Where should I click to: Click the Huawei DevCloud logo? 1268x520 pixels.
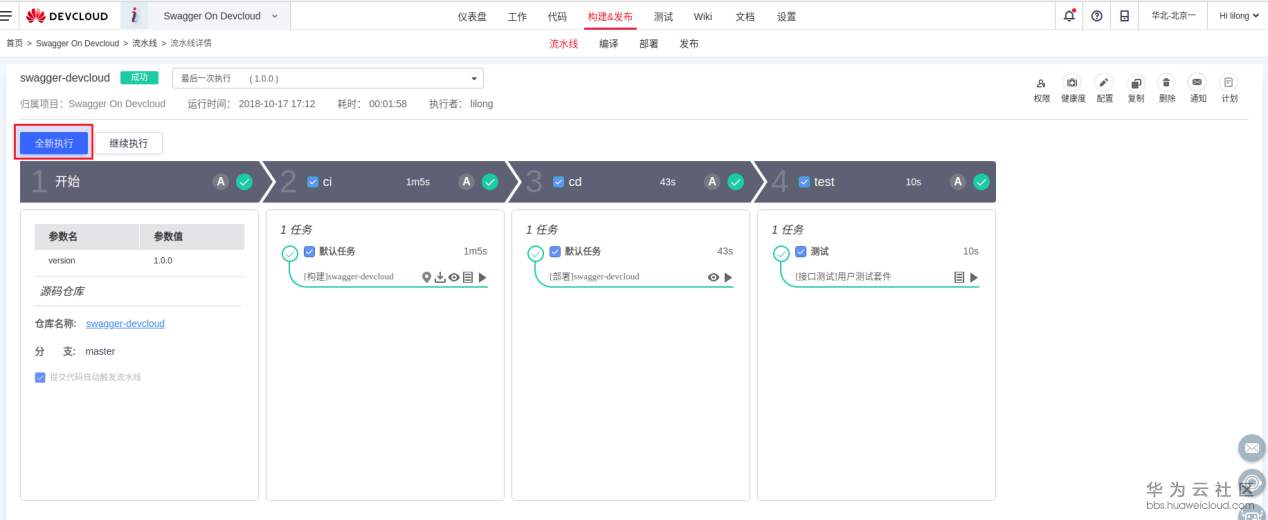pos(66,16)
